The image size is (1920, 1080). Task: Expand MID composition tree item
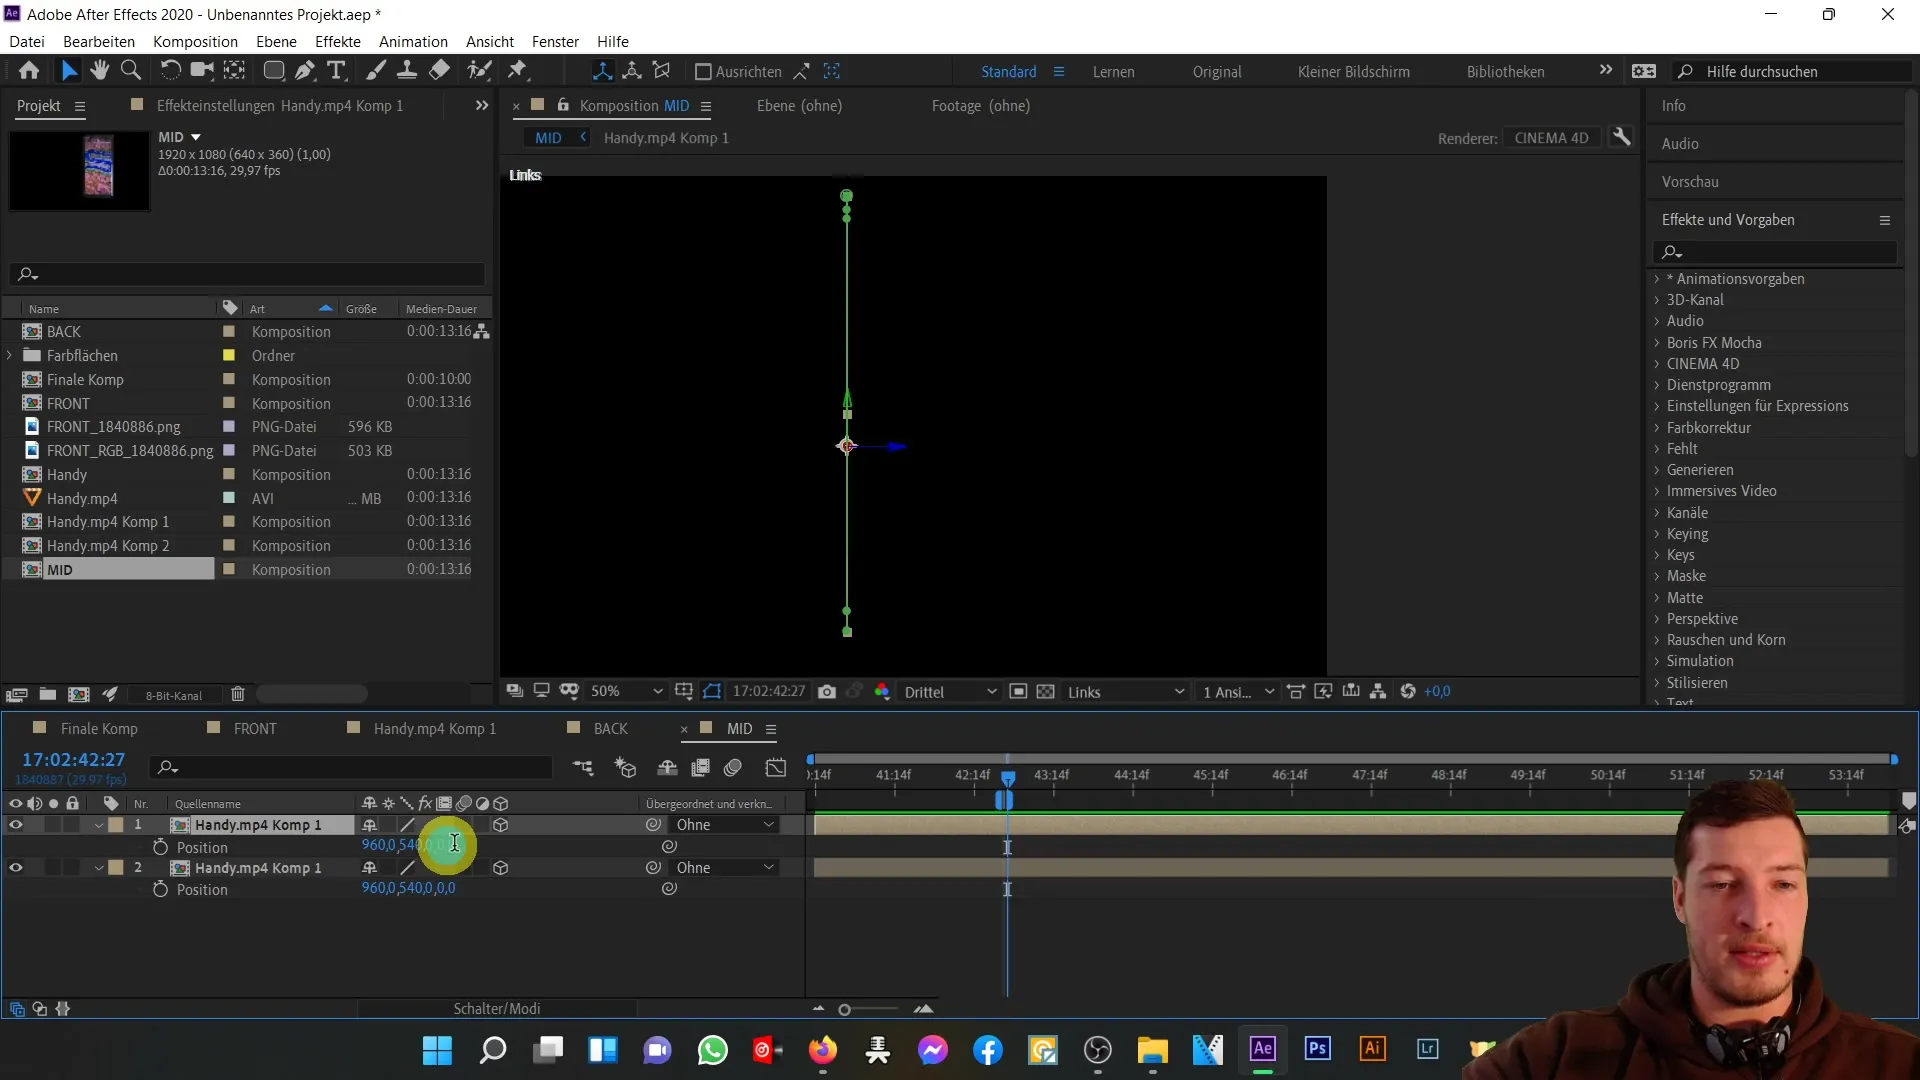tap(12, 568)
